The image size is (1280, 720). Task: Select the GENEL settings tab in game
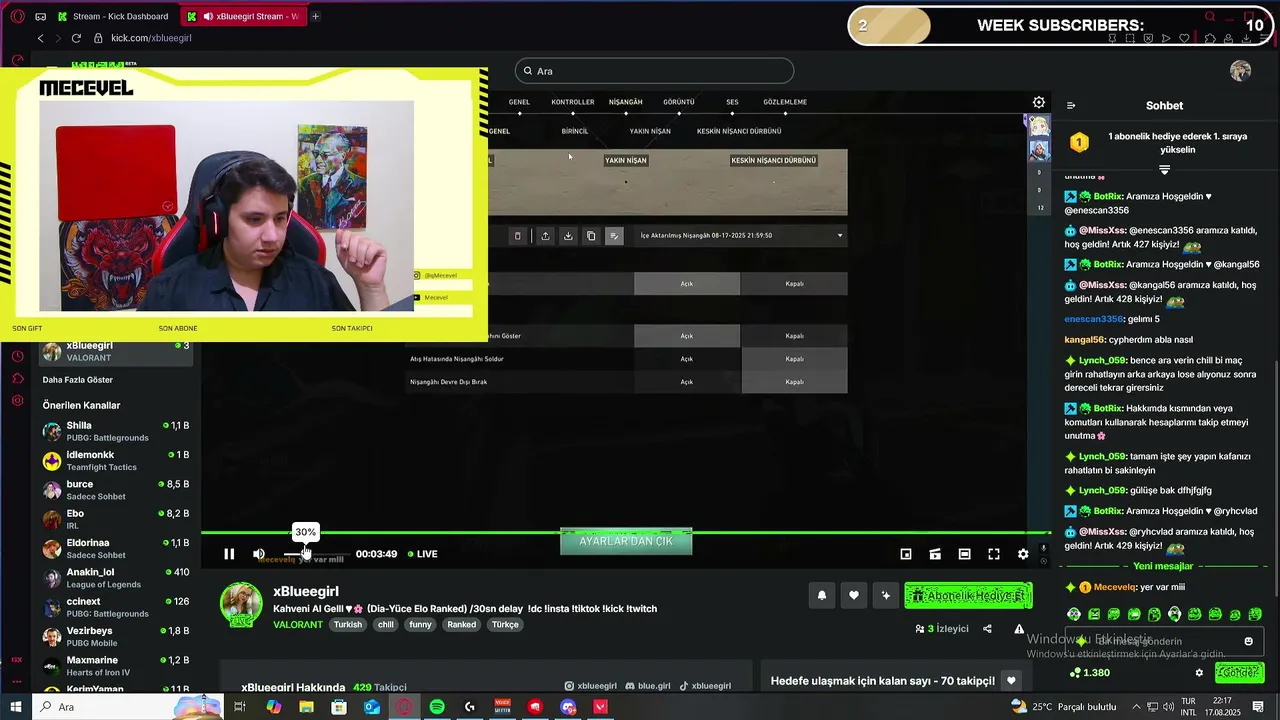tap(519, 102)
